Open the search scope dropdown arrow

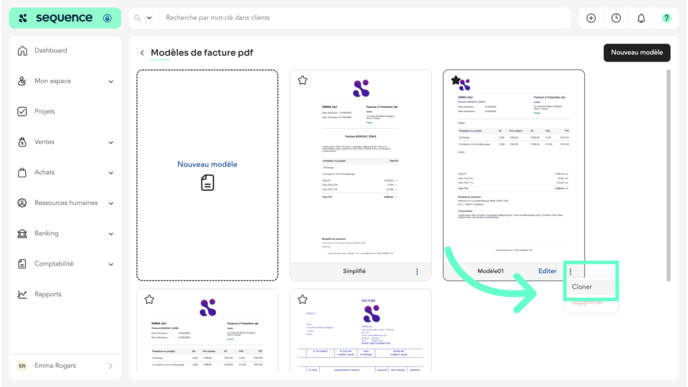coord(149,18)
